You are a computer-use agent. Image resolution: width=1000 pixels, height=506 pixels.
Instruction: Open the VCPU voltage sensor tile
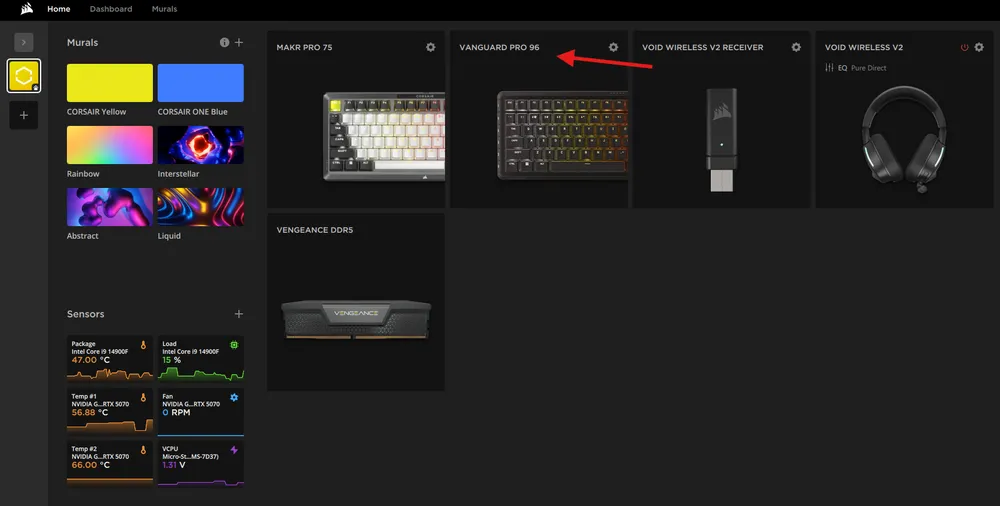[200, 463]
